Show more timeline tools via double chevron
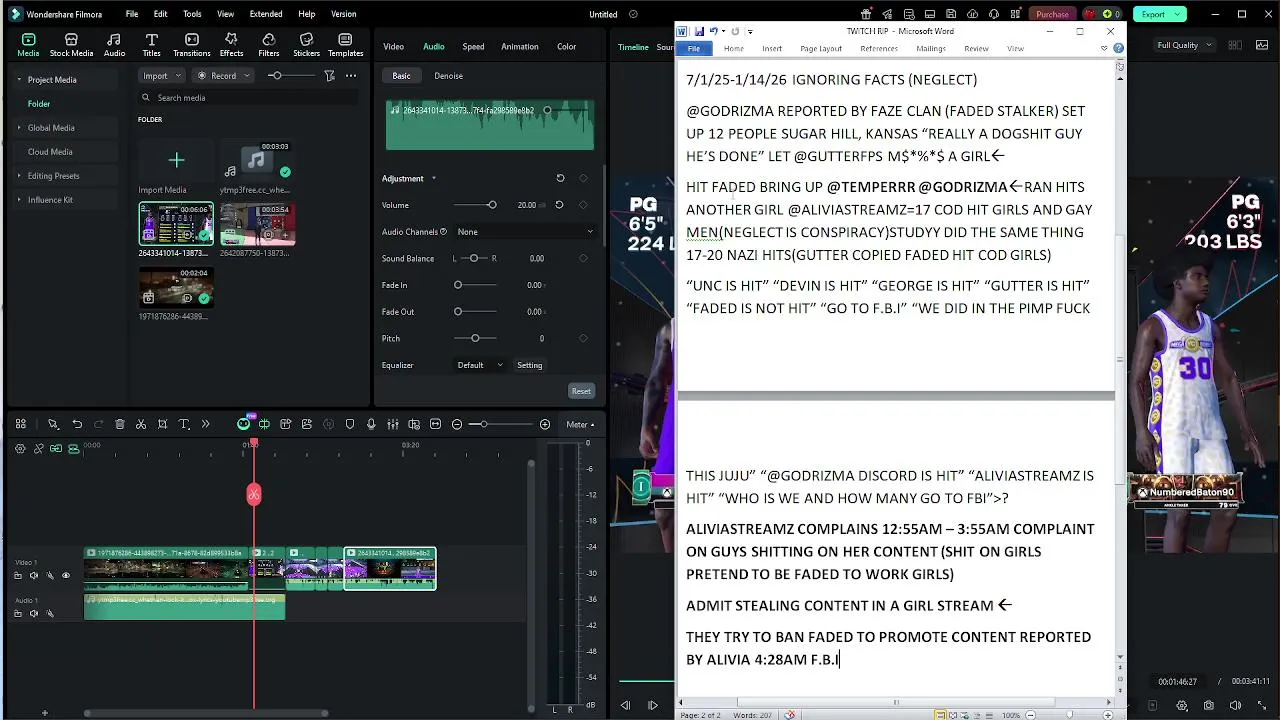The image size is (1280, 720). [x=206, y=424]
